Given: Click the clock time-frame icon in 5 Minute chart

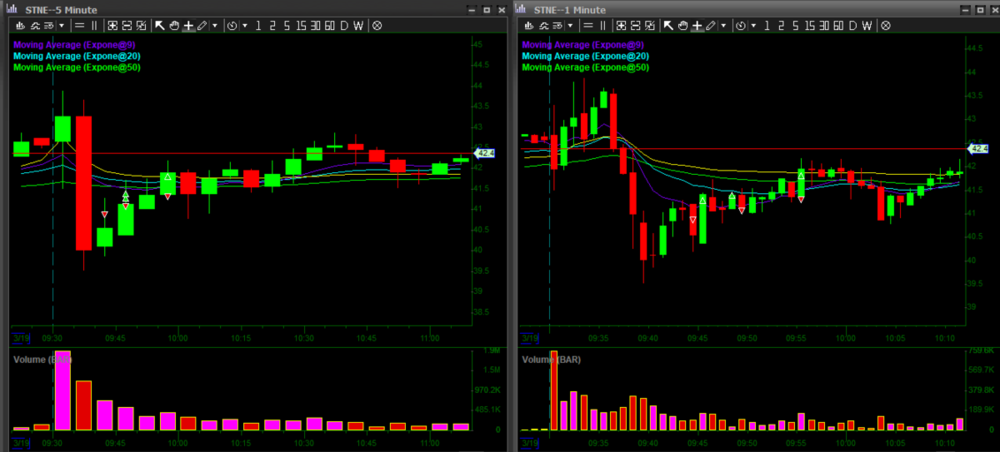Looking at the screenshot, I should 232,25.
